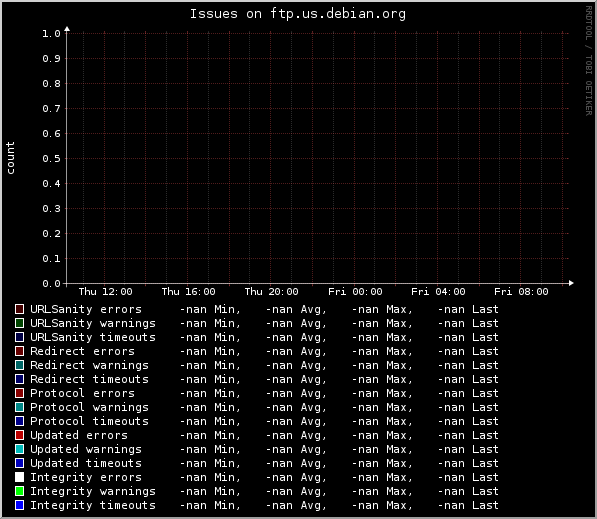Click the Fri 08:00 time axis label

[521, 292]
